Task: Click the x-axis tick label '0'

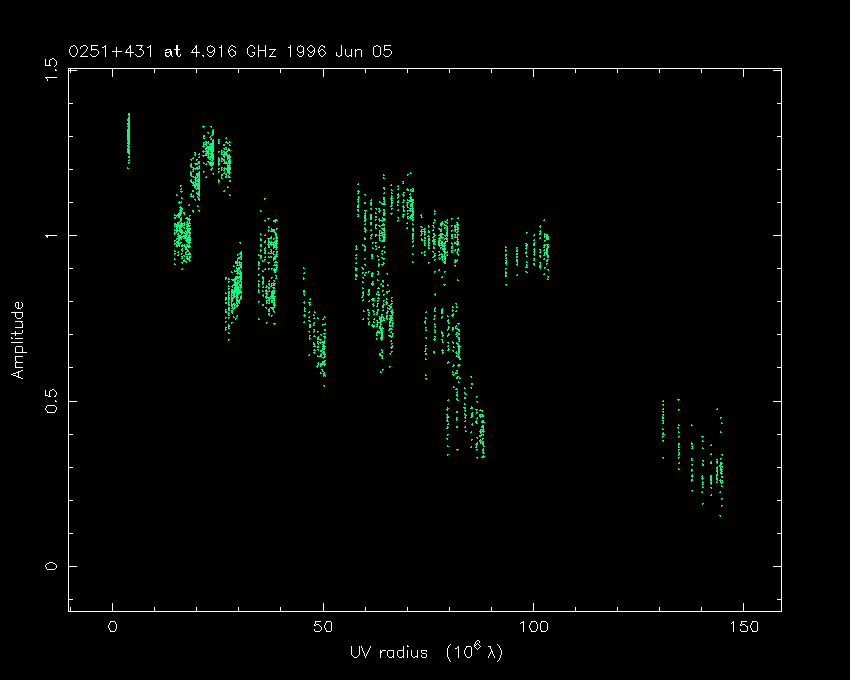Action: (113, 627)
